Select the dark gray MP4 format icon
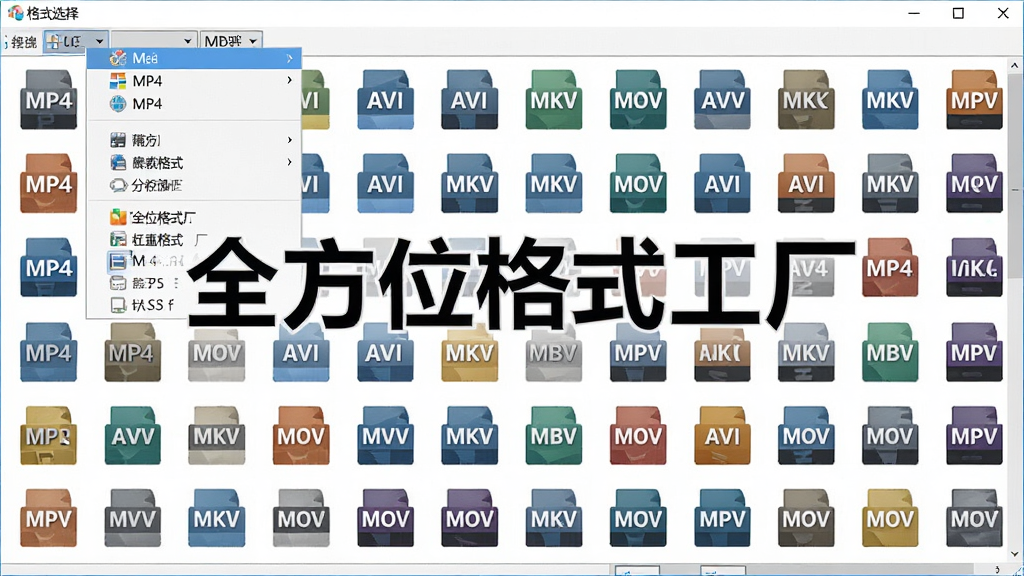Screen dimensions: 1024x576 (48, 100)
